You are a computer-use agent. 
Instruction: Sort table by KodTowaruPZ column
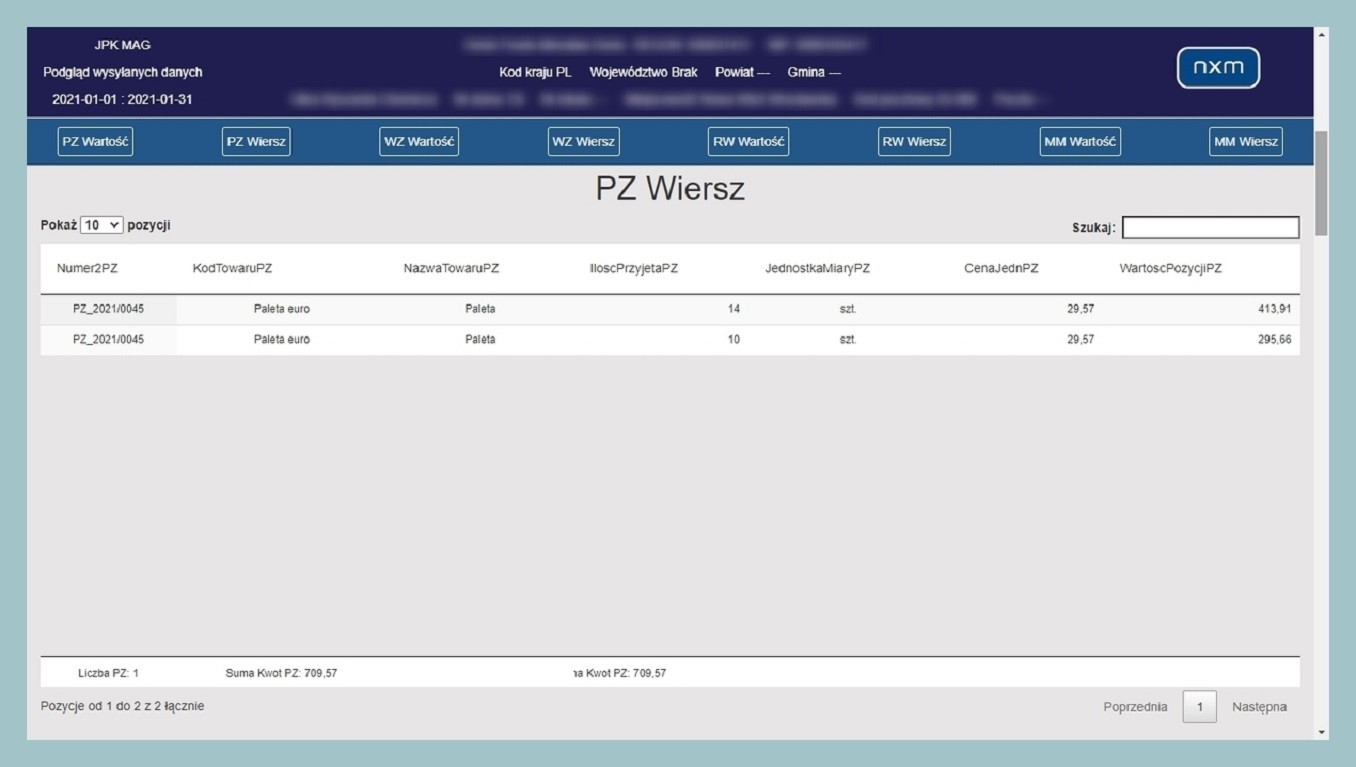[x=232, y=269]
